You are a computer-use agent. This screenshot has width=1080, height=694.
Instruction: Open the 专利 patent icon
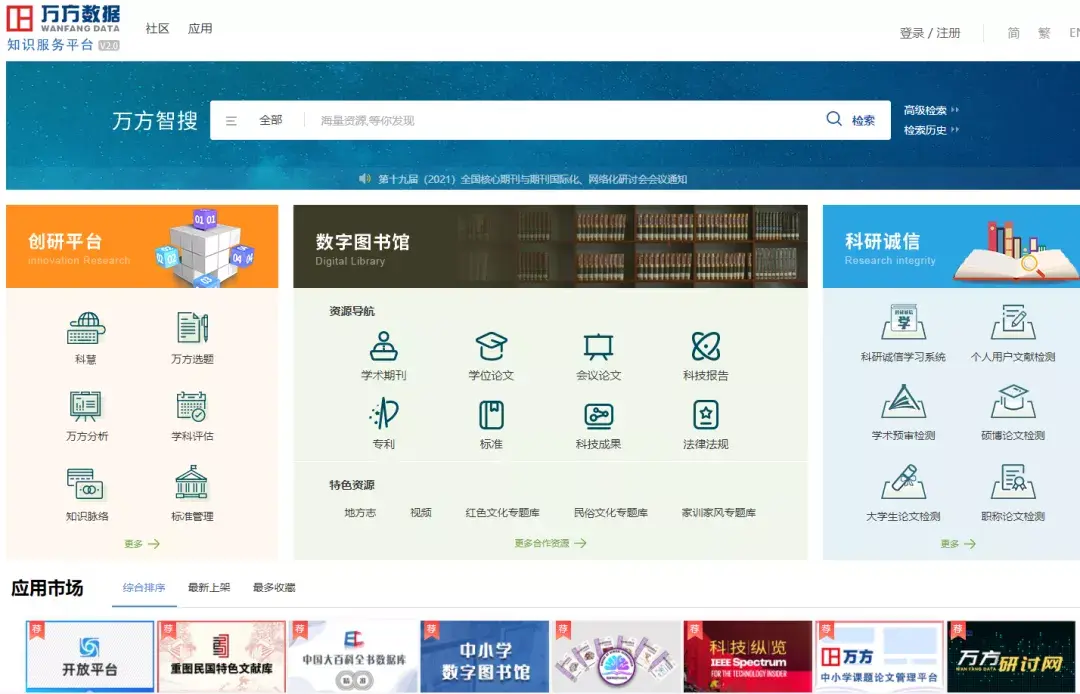click(384, 414)
